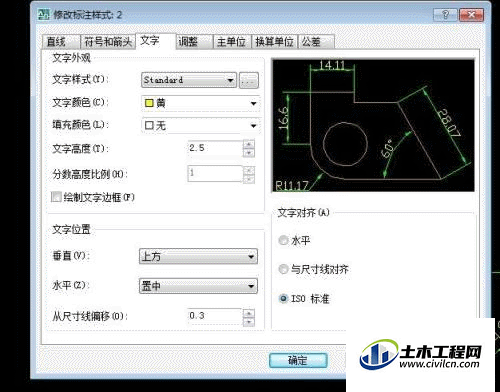Screen dimensions: 500x392
Task: Open the 垂直 dropdown set to 上方
Action: pos(198,257)
